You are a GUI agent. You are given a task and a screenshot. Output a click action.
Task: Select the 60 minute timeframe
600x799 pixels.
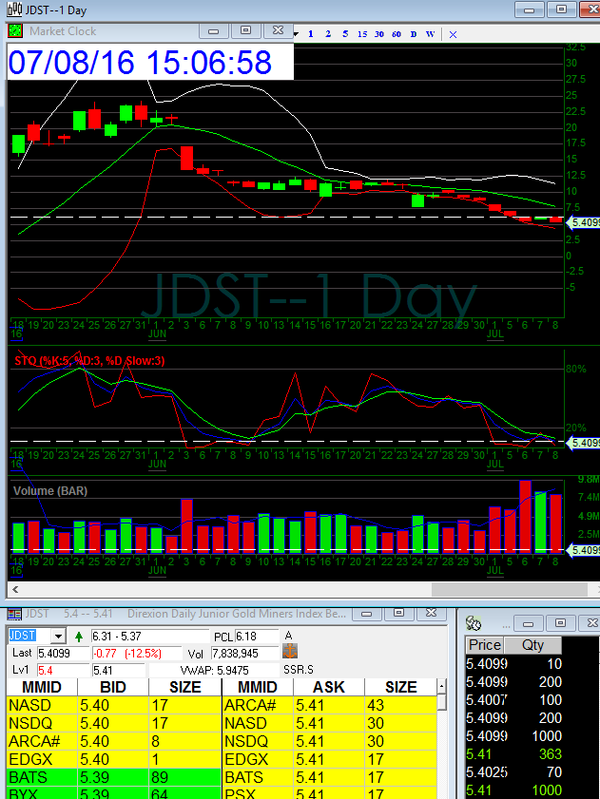396,33
